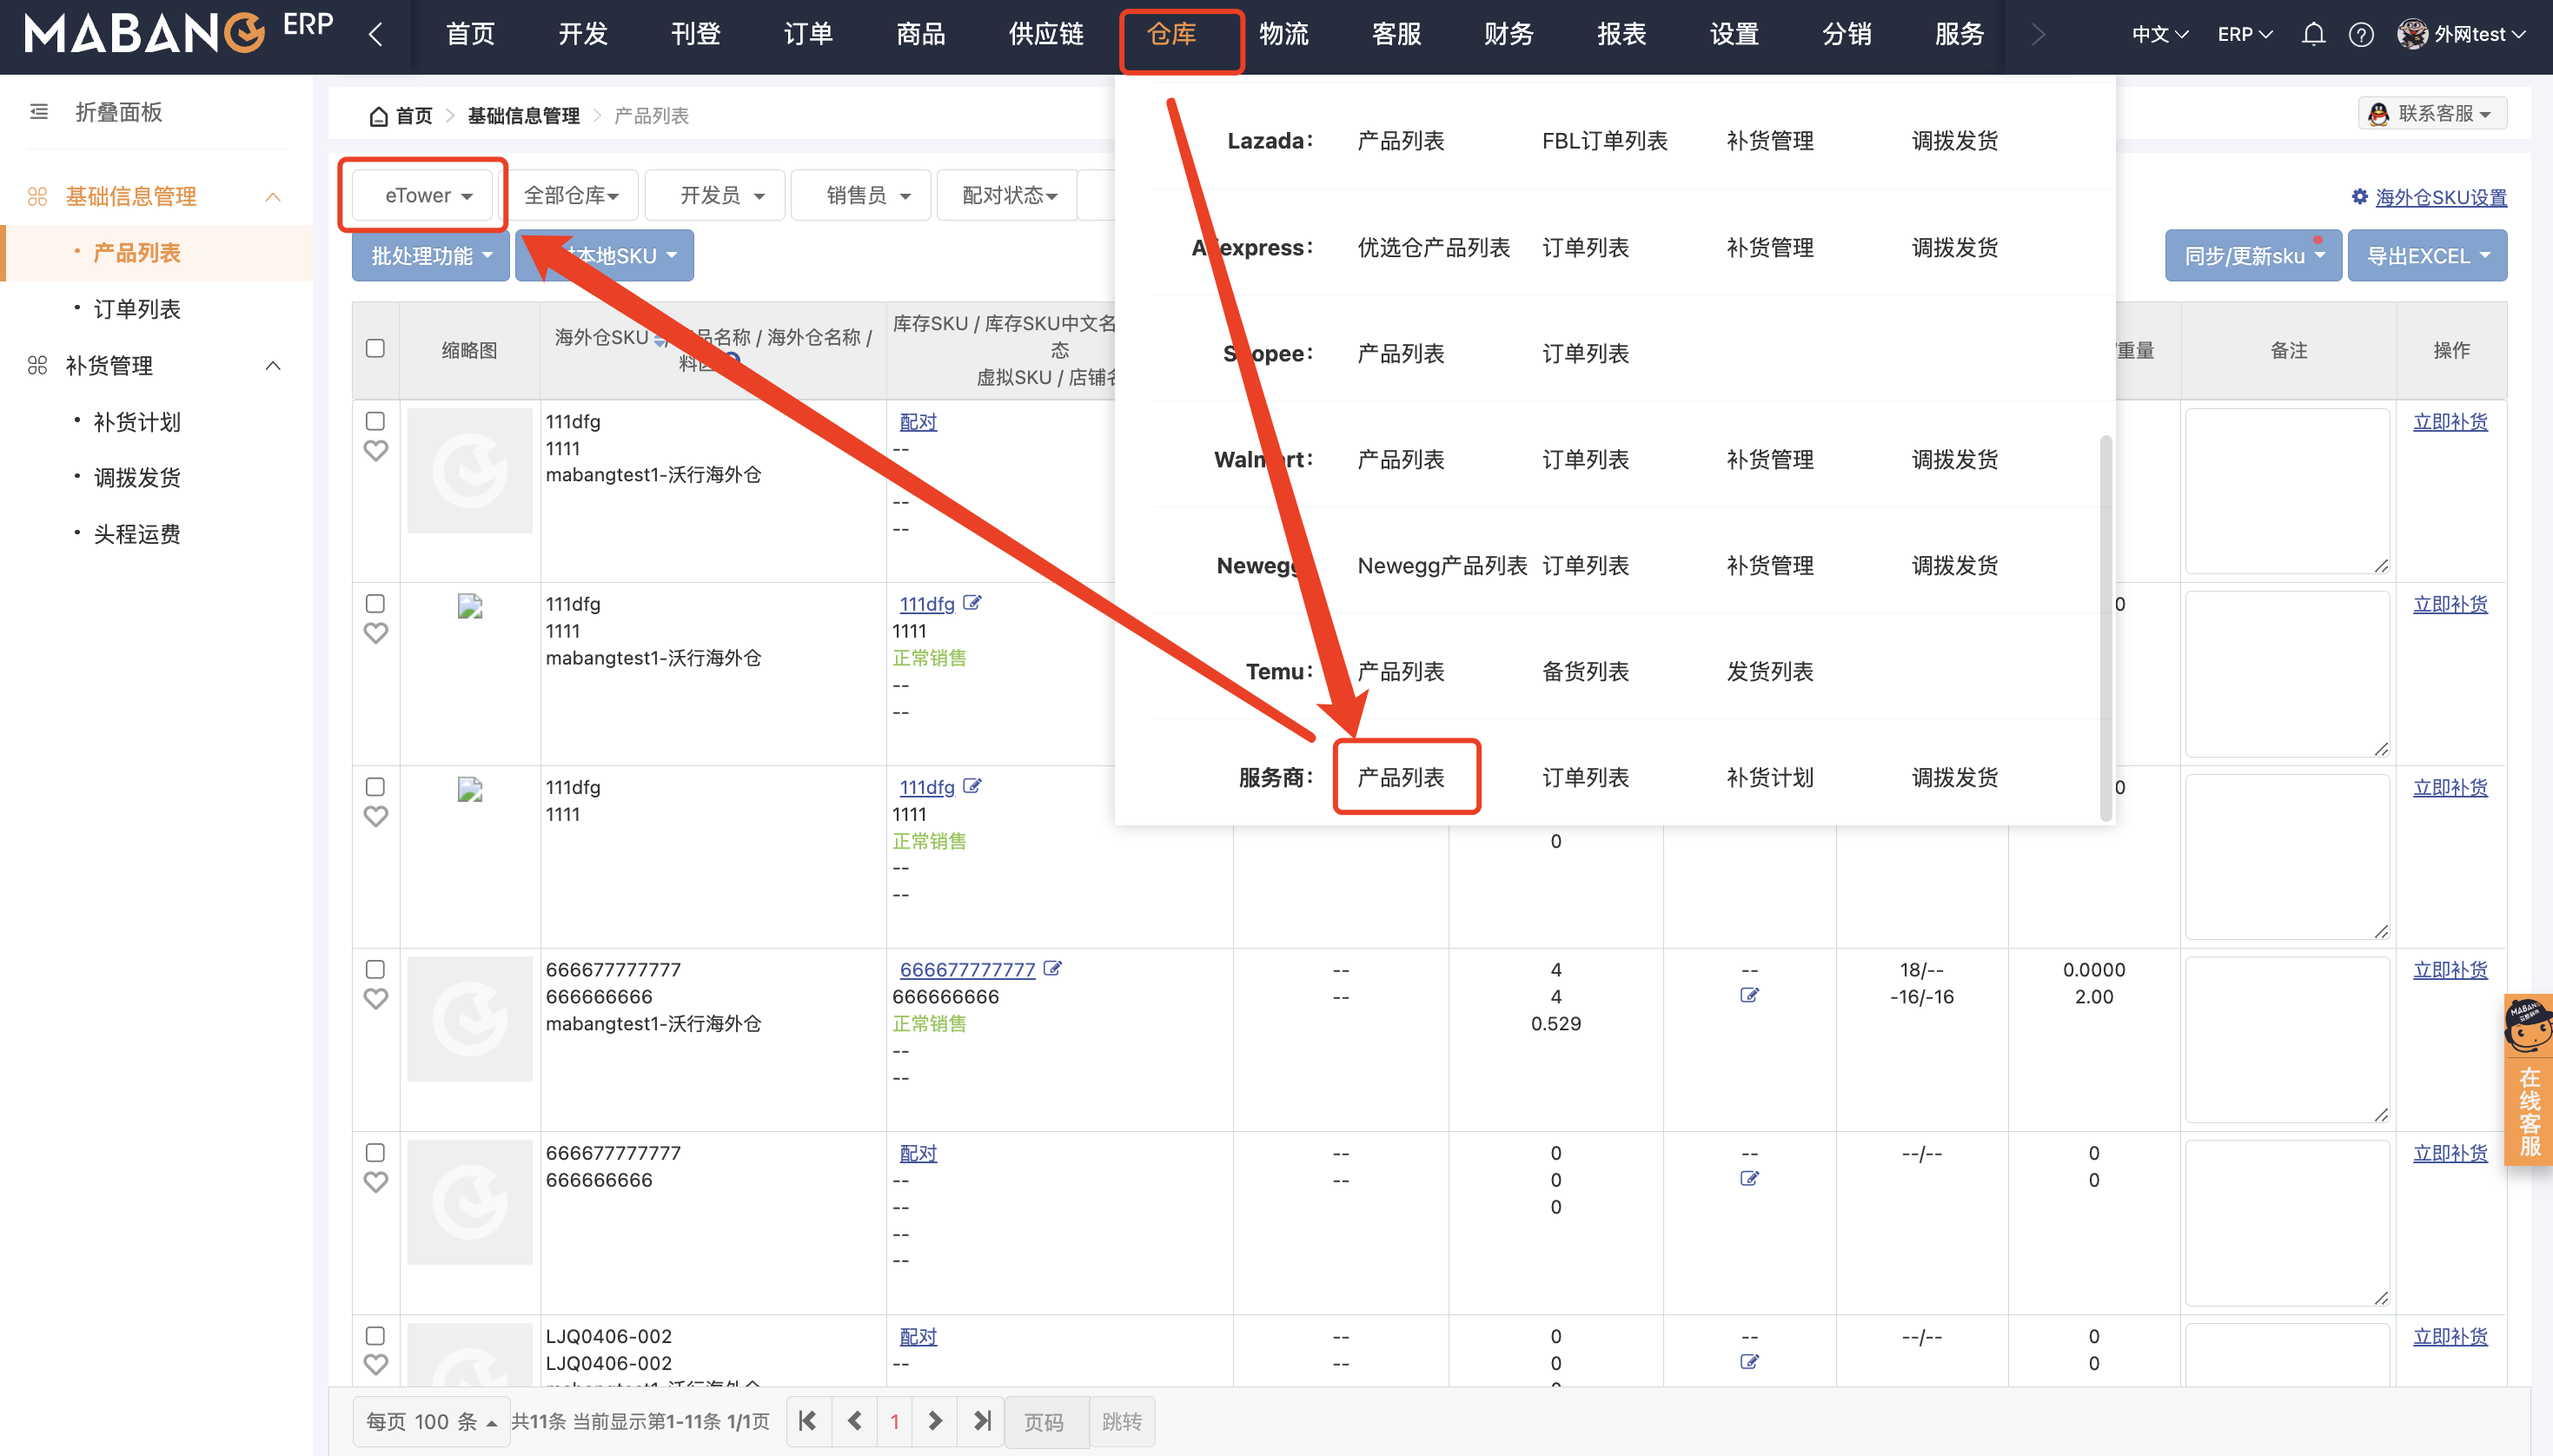Favorite the third 111dfg row heart

coord(376,816)
